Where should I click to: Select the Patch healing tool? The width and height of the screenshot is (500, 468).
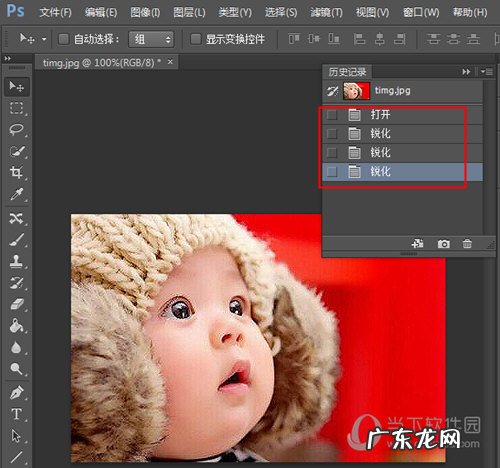(x=17, y=218)
